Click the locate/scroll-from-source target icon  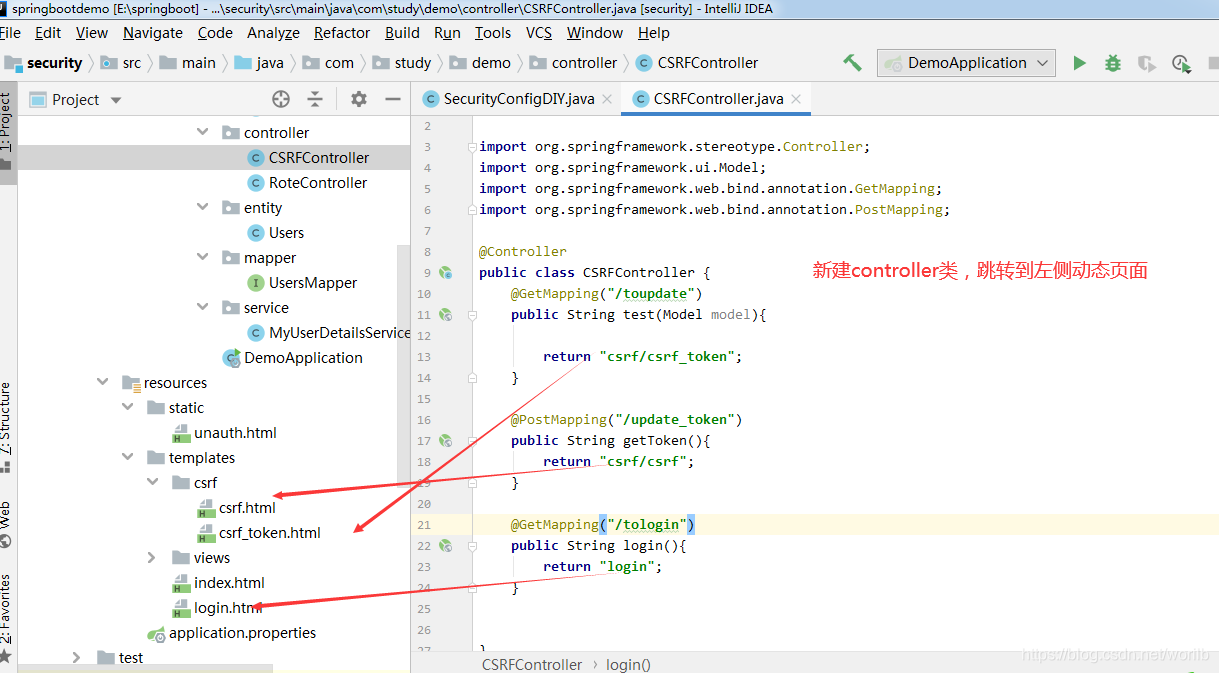pos(281,99)
